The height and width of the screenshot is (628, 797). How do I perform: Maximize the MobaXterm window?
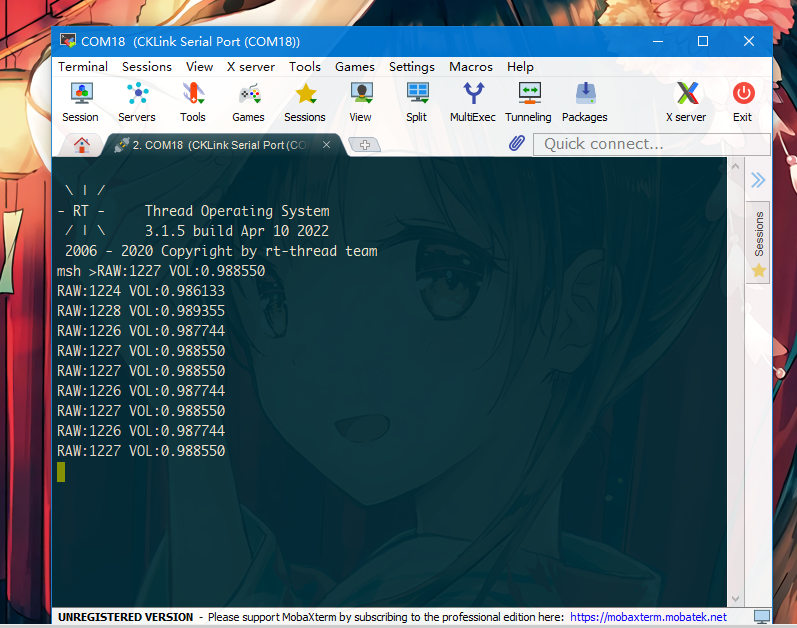pos(703,41)
